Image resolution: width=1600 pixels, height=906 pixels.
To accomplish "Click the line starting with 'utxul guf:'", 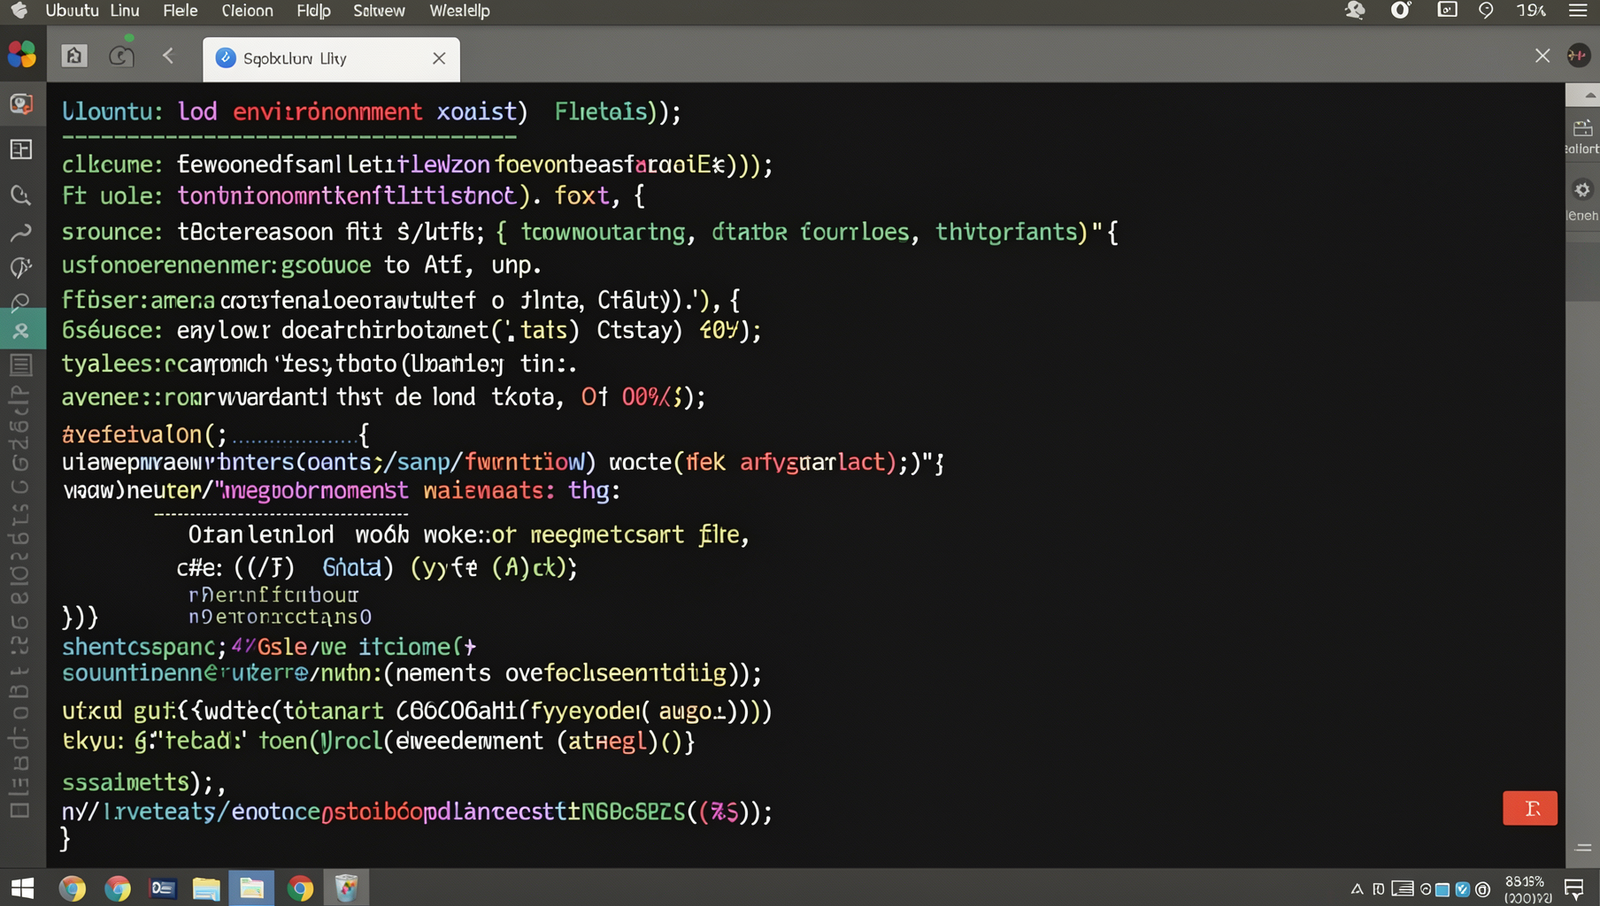I will (x=417, y=711).
